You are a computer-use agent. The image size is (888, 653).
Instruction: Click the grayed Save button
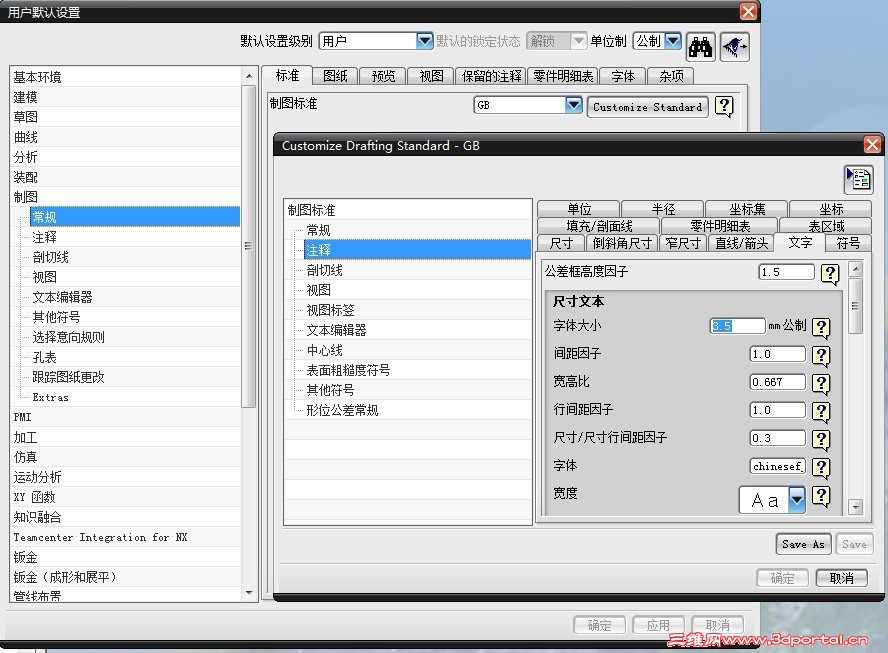854,544
